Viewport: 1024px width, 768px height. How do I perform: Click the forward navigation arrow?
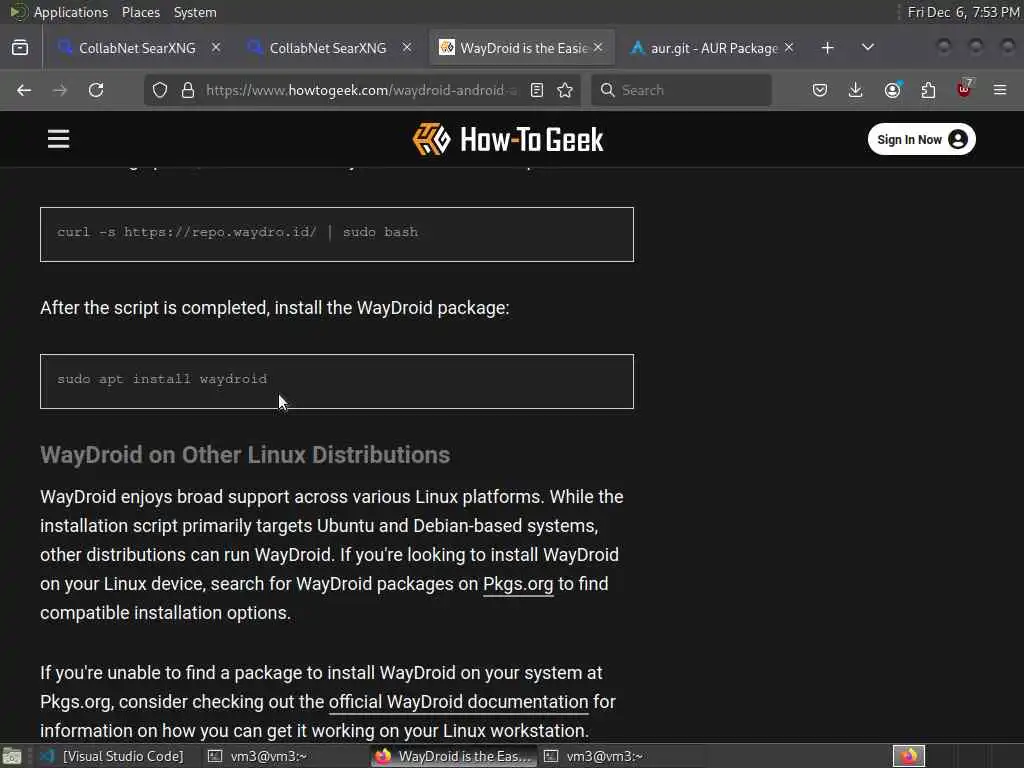coord(60,90)
